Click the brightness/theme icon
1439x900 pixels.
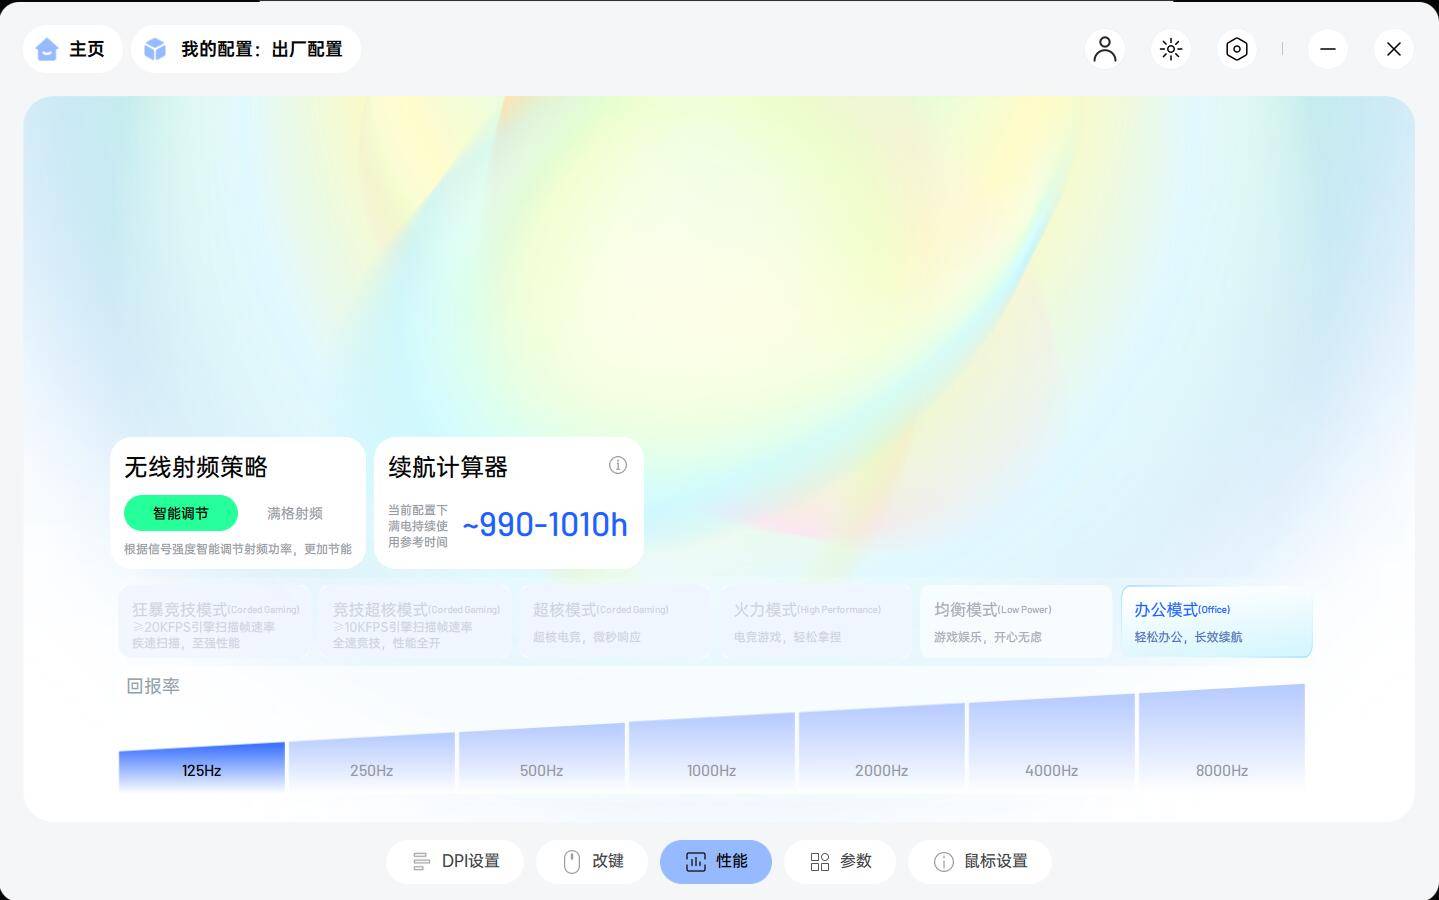click(x=1170, y=48)
